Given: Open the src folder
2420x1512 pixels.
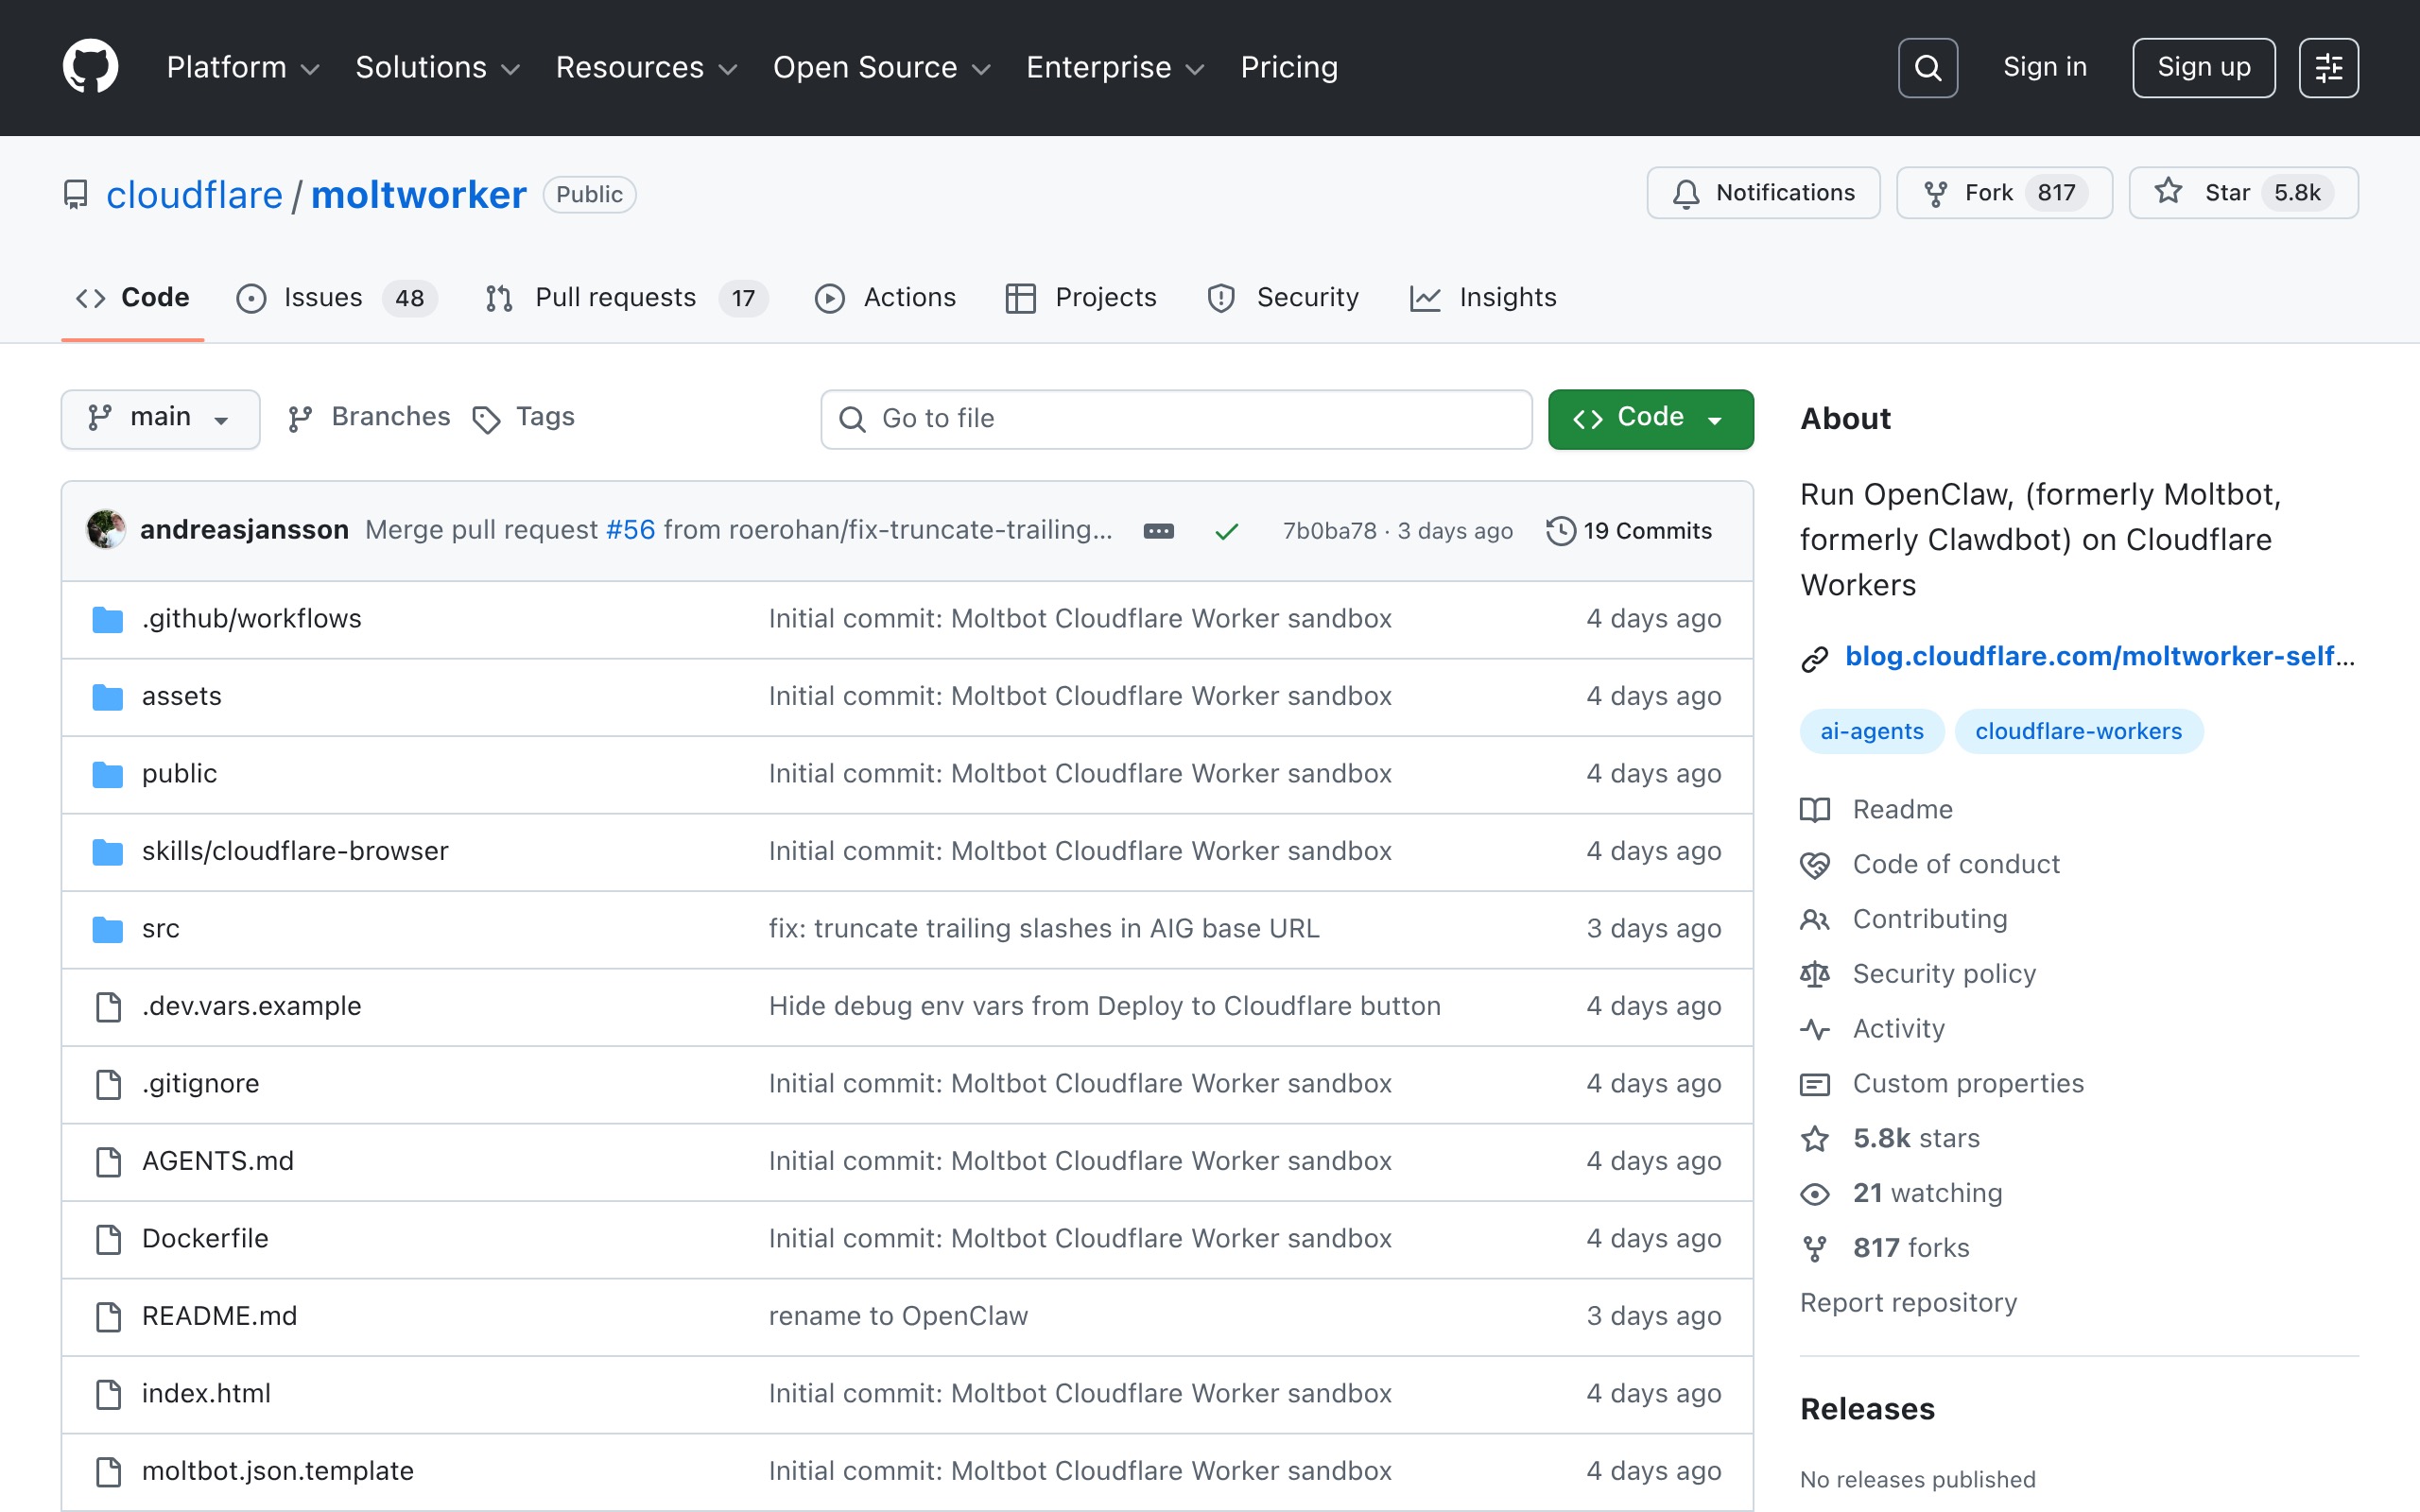Looking at the screenshot, I should point(160,928).
